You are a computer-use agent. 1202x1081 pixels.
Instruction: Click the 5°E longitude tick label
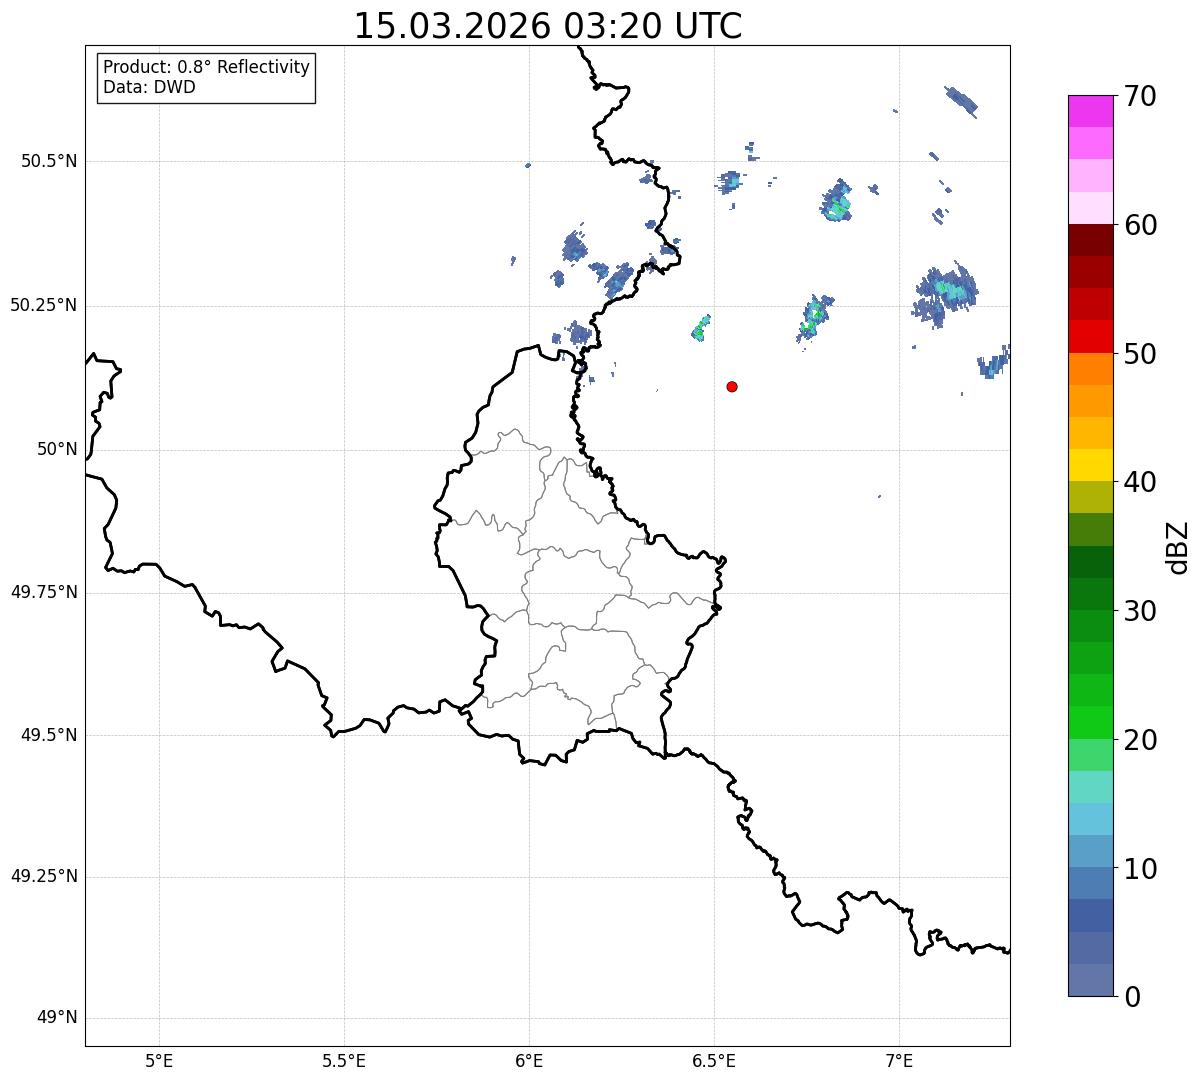click(x=159, y=1060)
